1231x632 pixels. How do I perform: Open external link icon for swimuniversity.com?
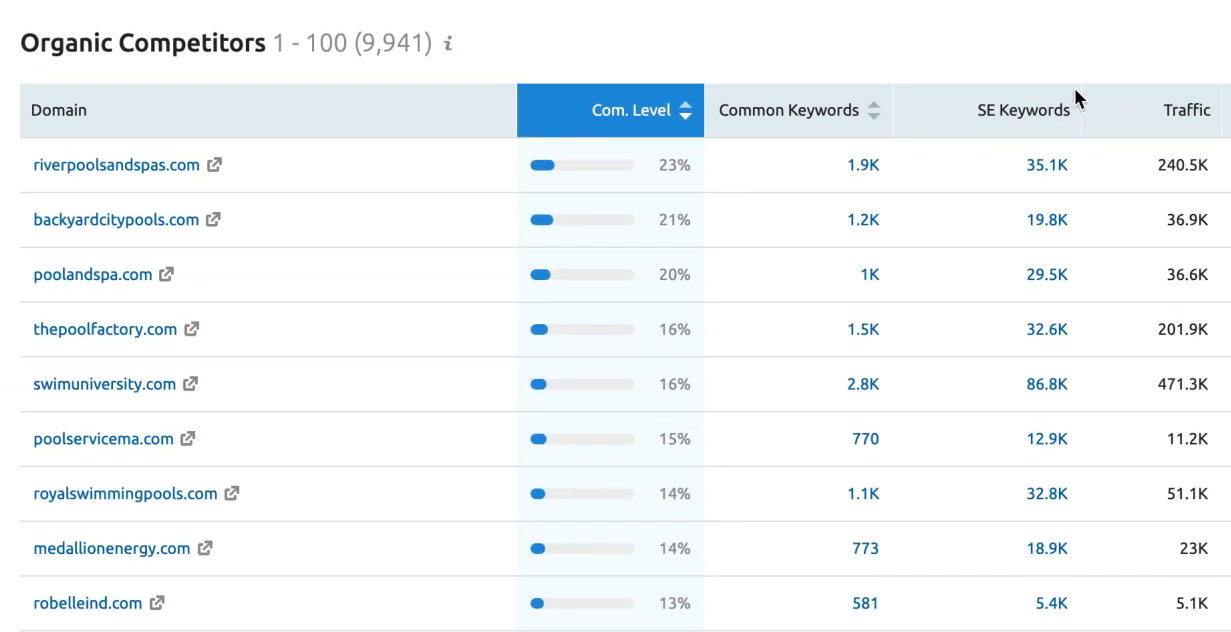pyautogui.click(x=190, y=384)
